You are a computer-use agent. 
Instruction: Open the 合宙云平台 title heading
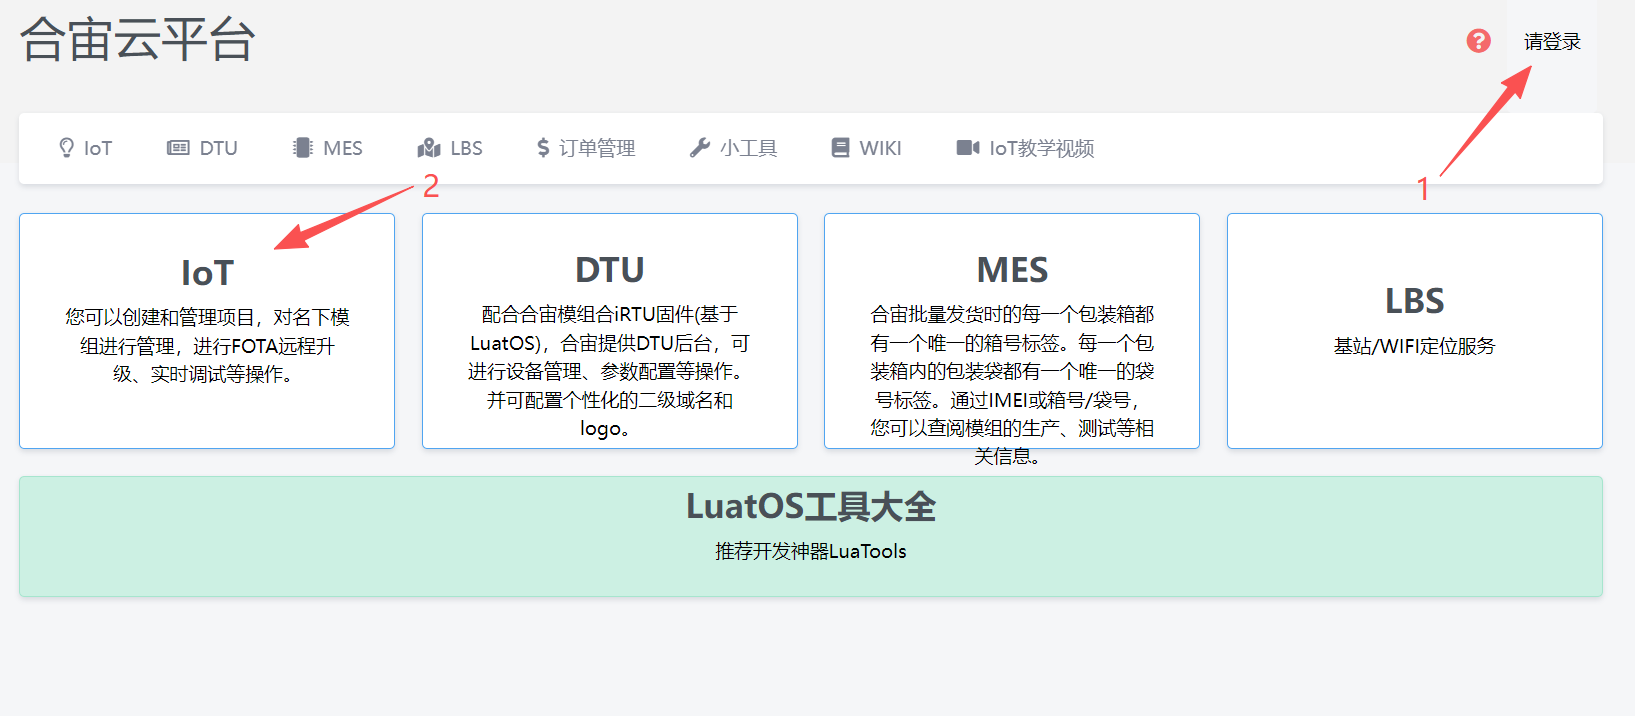click(x=137, y=40)
